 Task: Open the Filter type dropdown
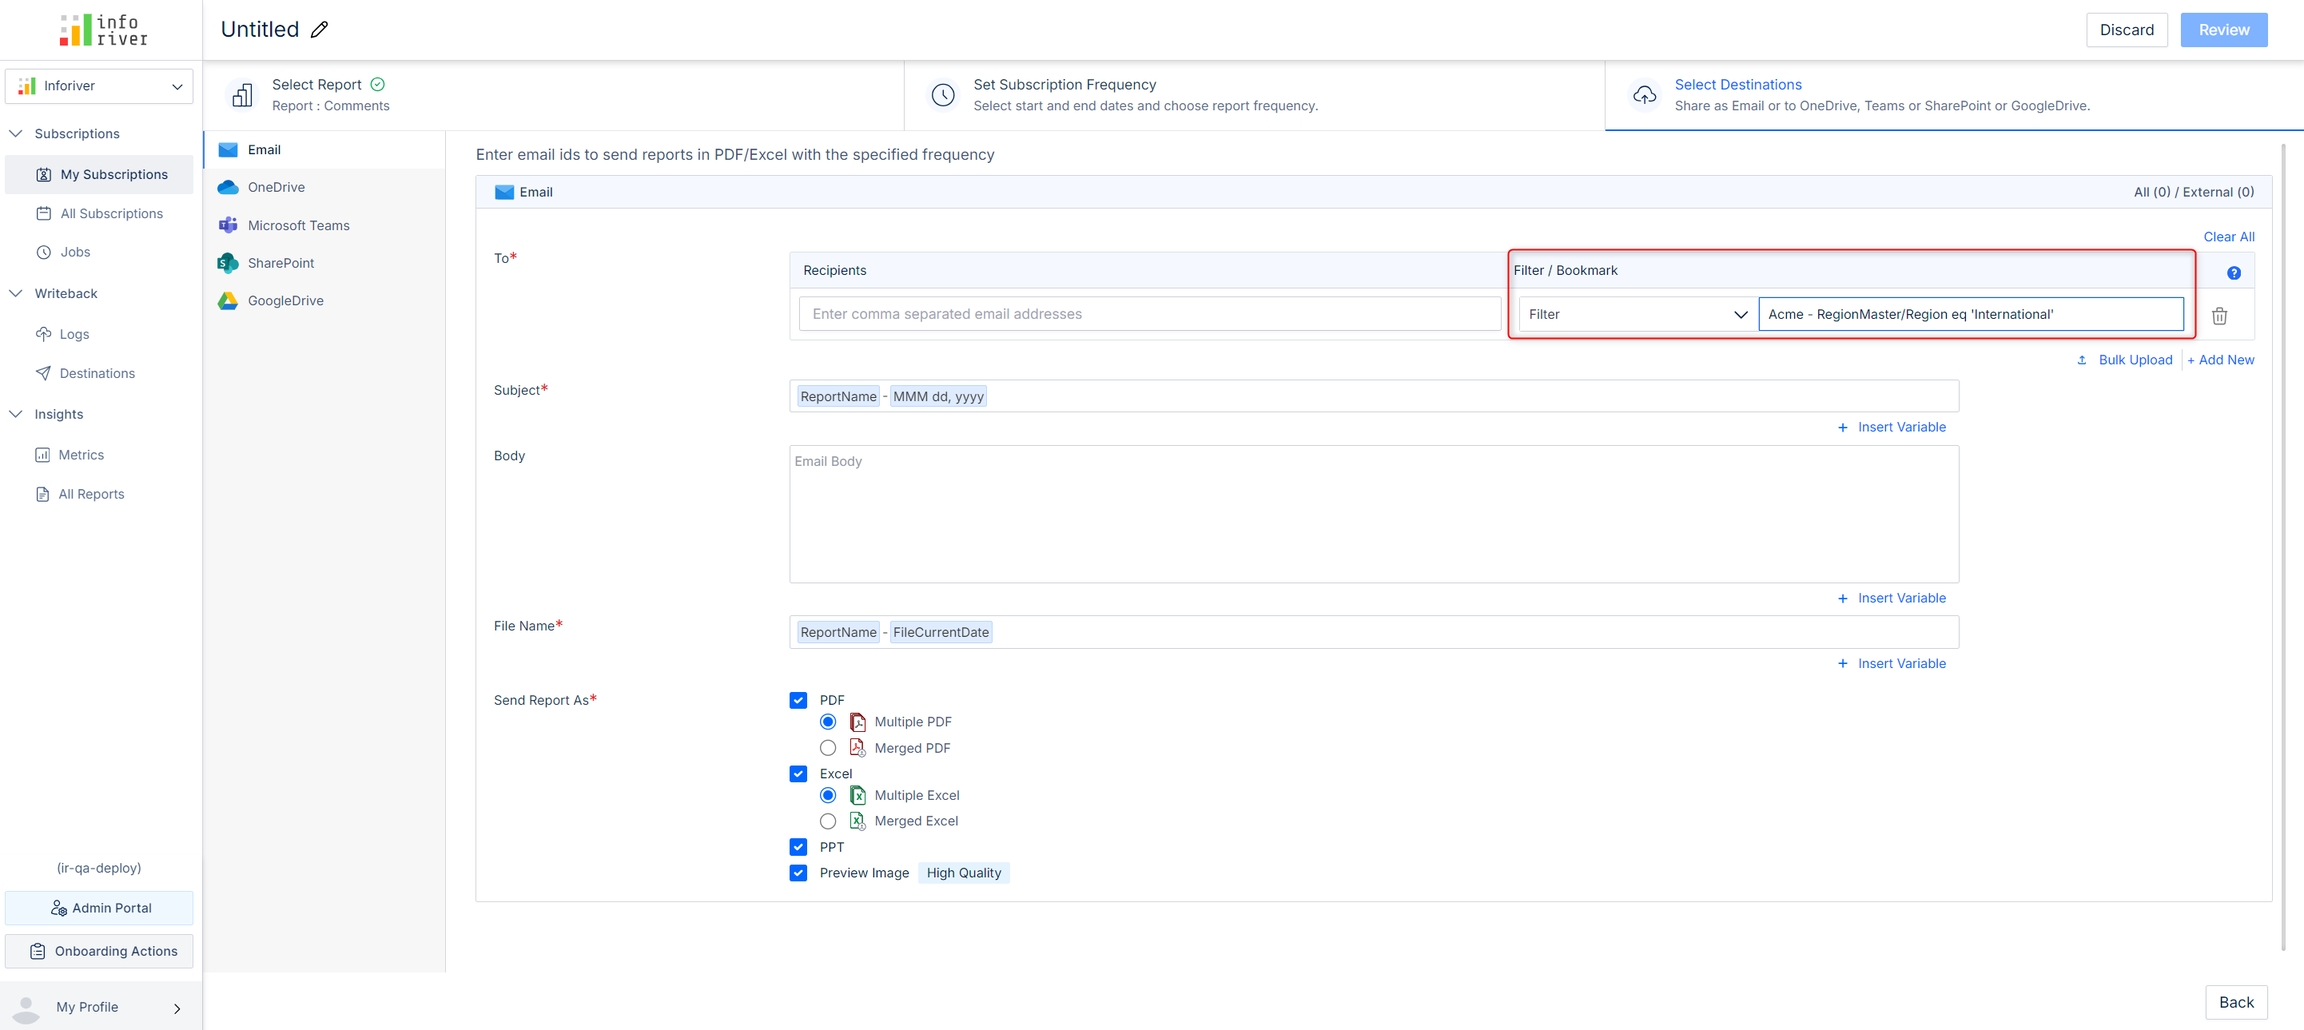pyautogui.click(x=1637, y=314)
